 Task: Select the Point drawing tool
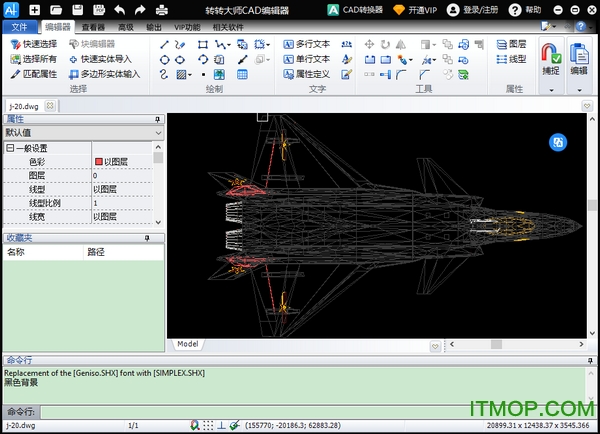pyautogui.click(x=203, y=75)
